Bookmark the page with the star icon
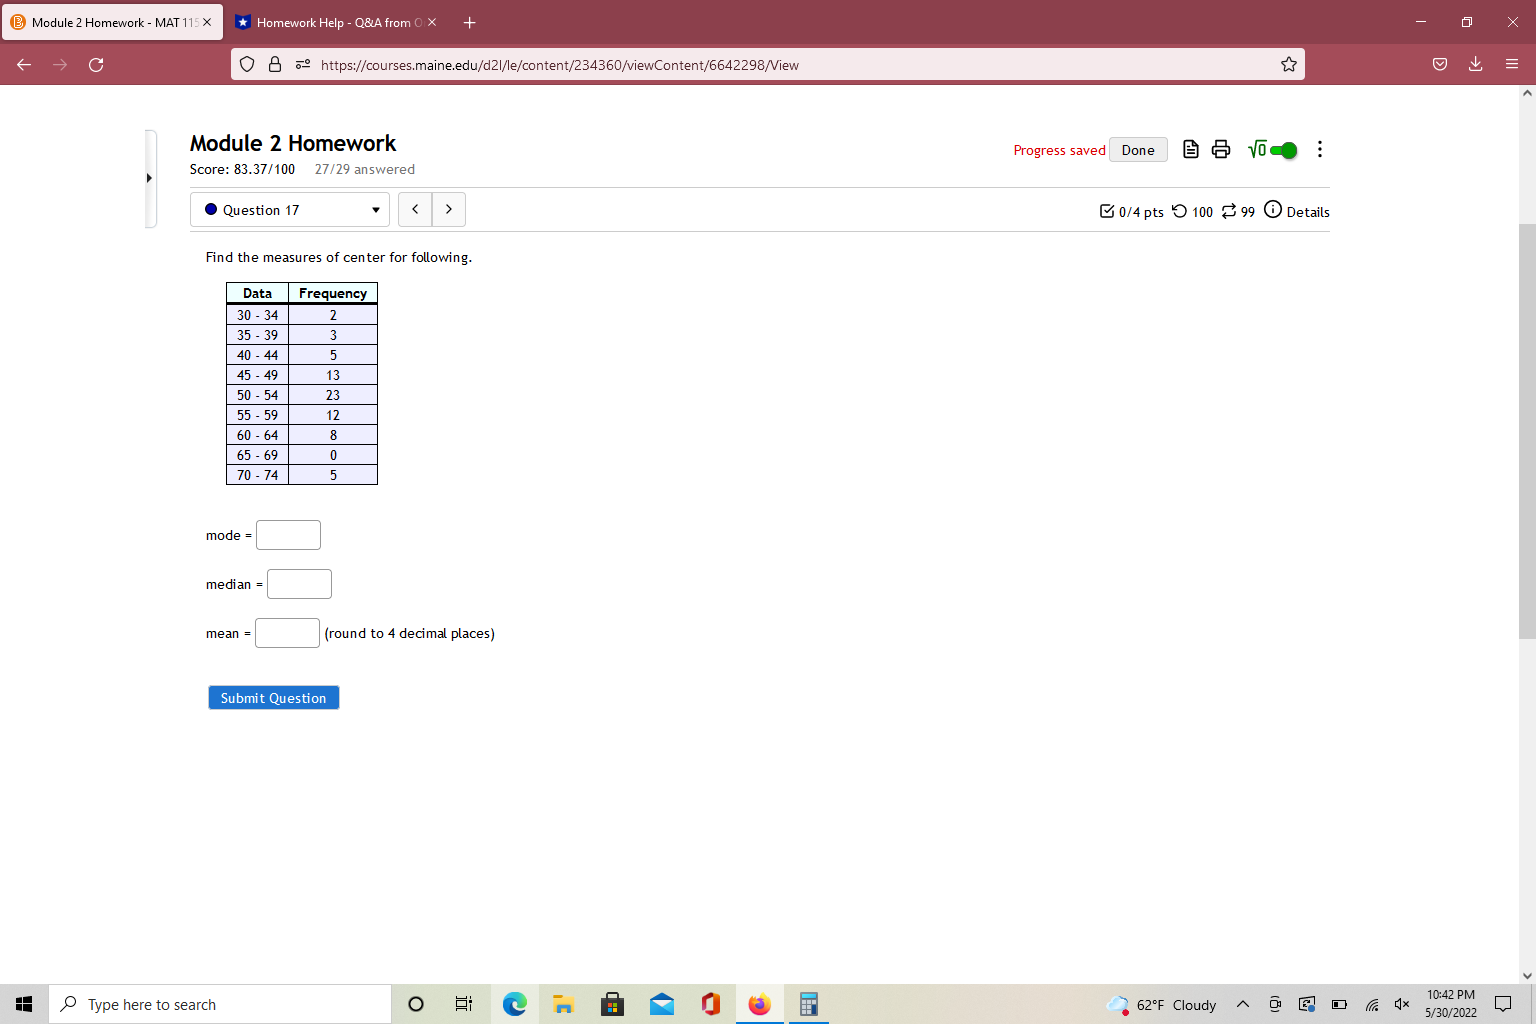The image size is (1536, 1024). [1288, 64]
